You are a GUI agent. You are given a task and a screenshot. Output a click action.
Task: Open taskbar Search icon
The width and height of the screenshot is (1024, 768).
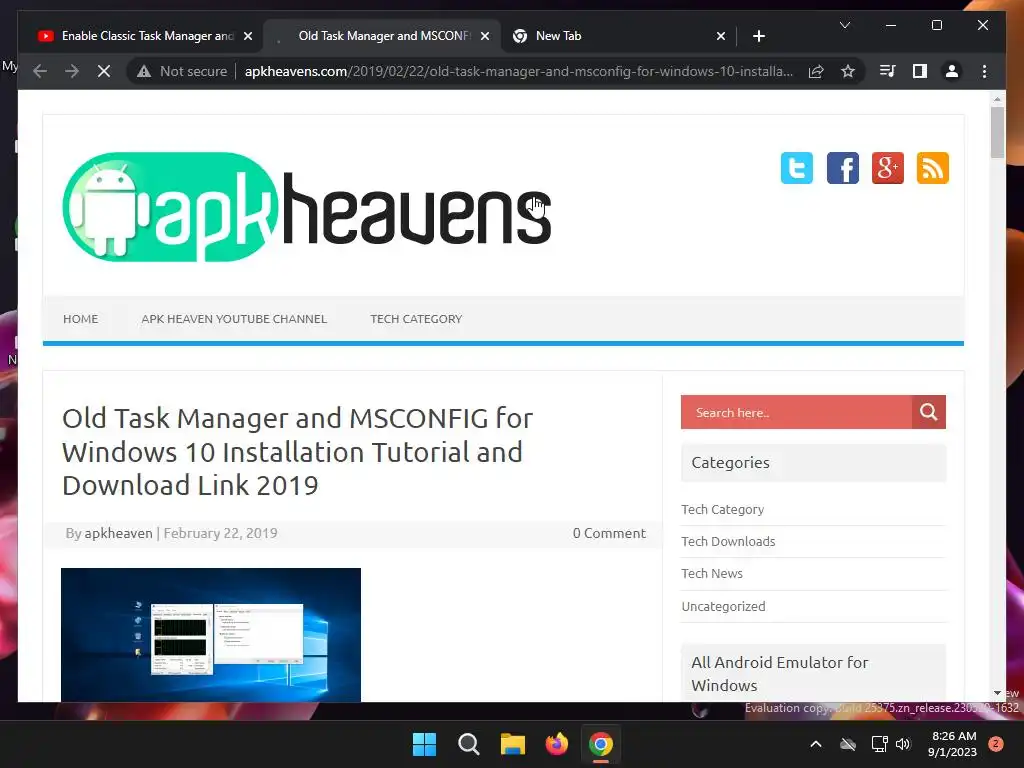pos(469,744)
